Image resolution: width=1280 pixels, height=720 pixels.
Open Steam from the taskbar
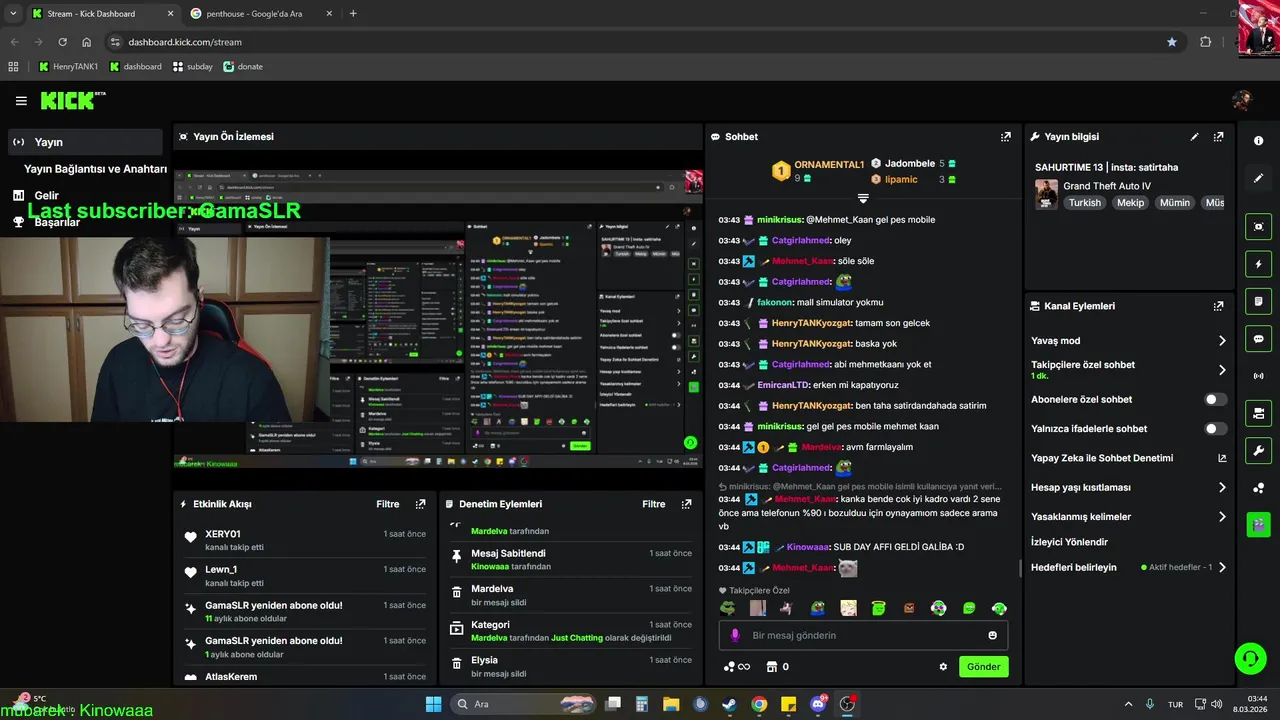pos(730,704)
